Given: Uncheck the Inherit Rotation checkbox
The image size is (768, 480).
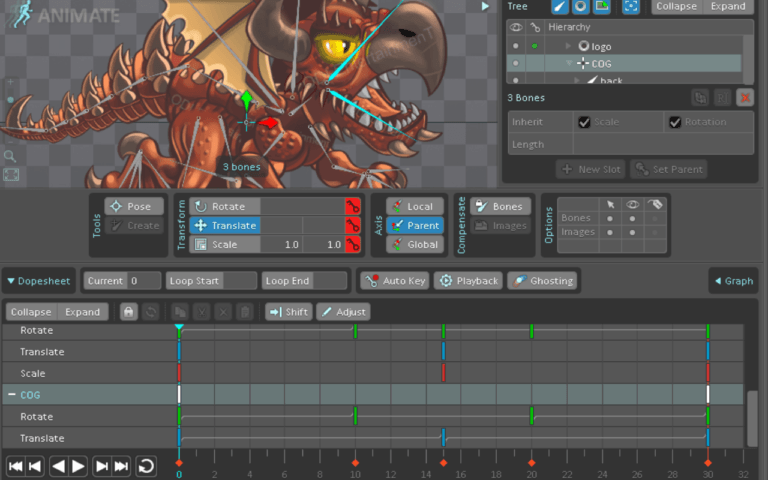Looking at the screenshot, I should (675, 122).
